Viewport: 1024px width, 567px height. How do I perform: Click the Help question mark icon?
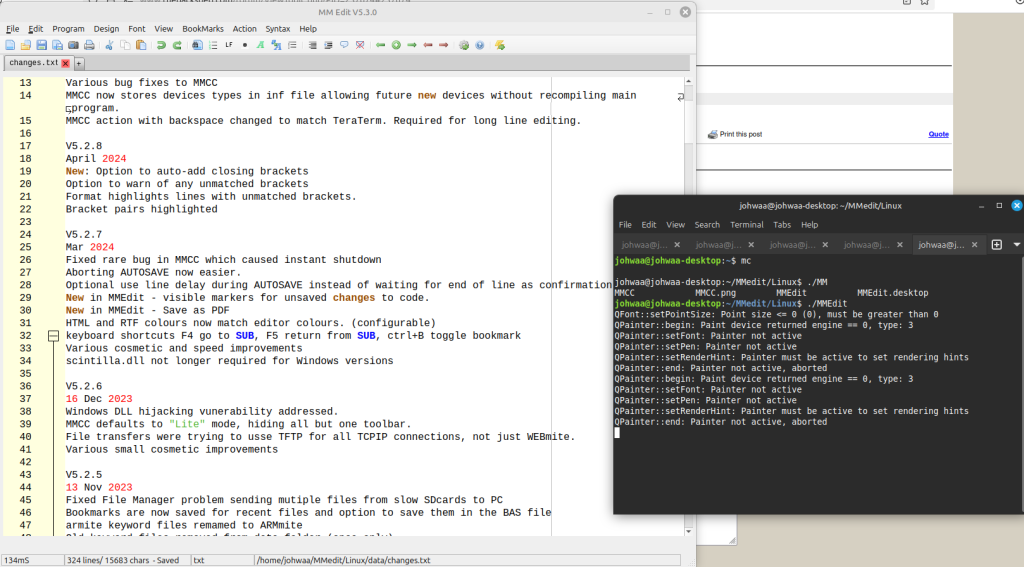479,45
